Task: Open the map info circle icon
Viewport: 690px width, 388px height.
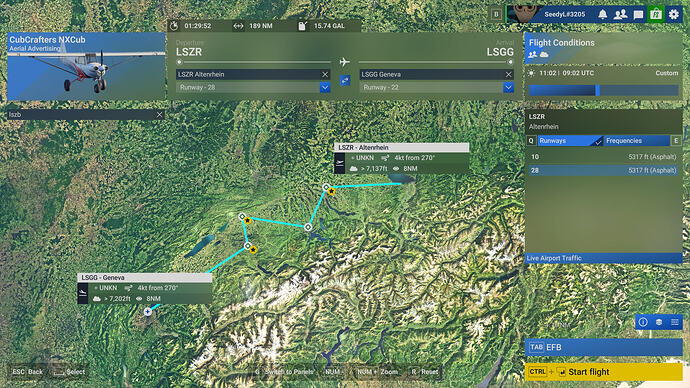Action: [x=643, y=322]
